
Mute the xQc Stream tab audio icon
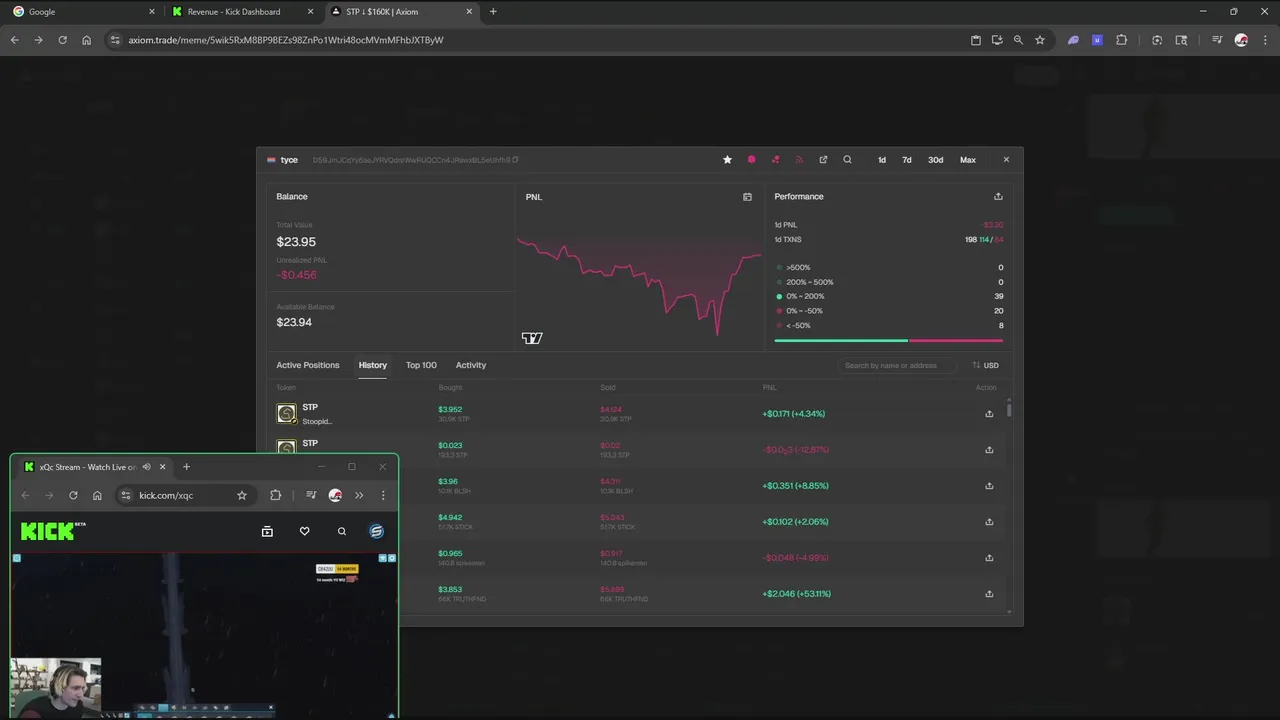(147, 467)
